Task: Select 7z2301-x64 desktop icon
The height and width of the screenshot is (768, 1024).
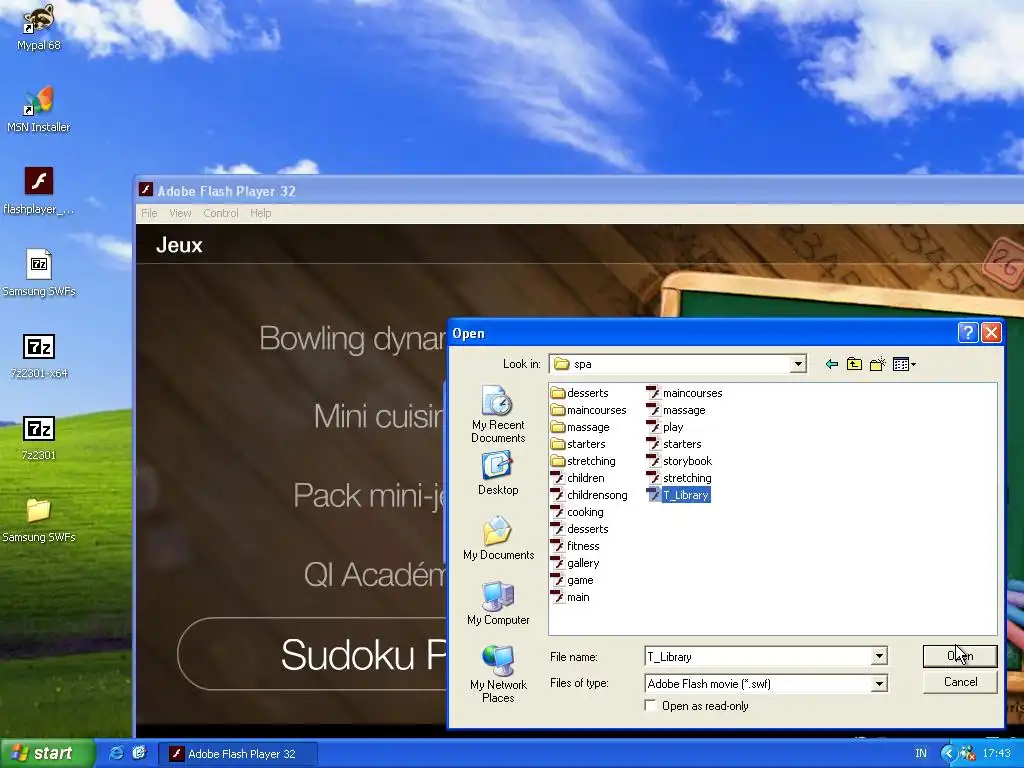Action: coord(38,355)
